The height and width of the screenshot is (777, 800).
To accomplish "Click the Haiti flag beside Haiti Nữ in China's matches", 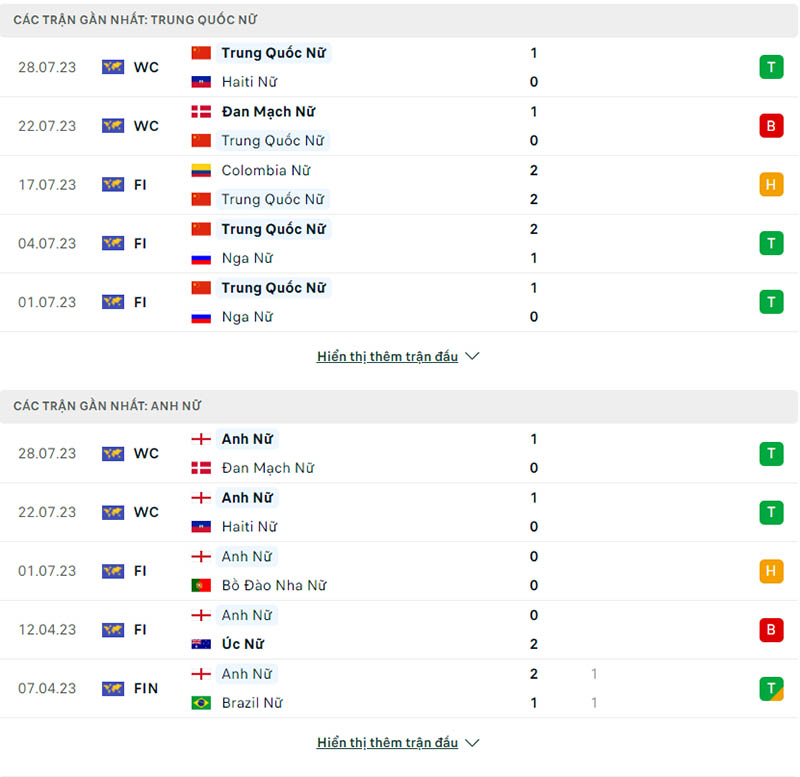I will click(201, 82).
